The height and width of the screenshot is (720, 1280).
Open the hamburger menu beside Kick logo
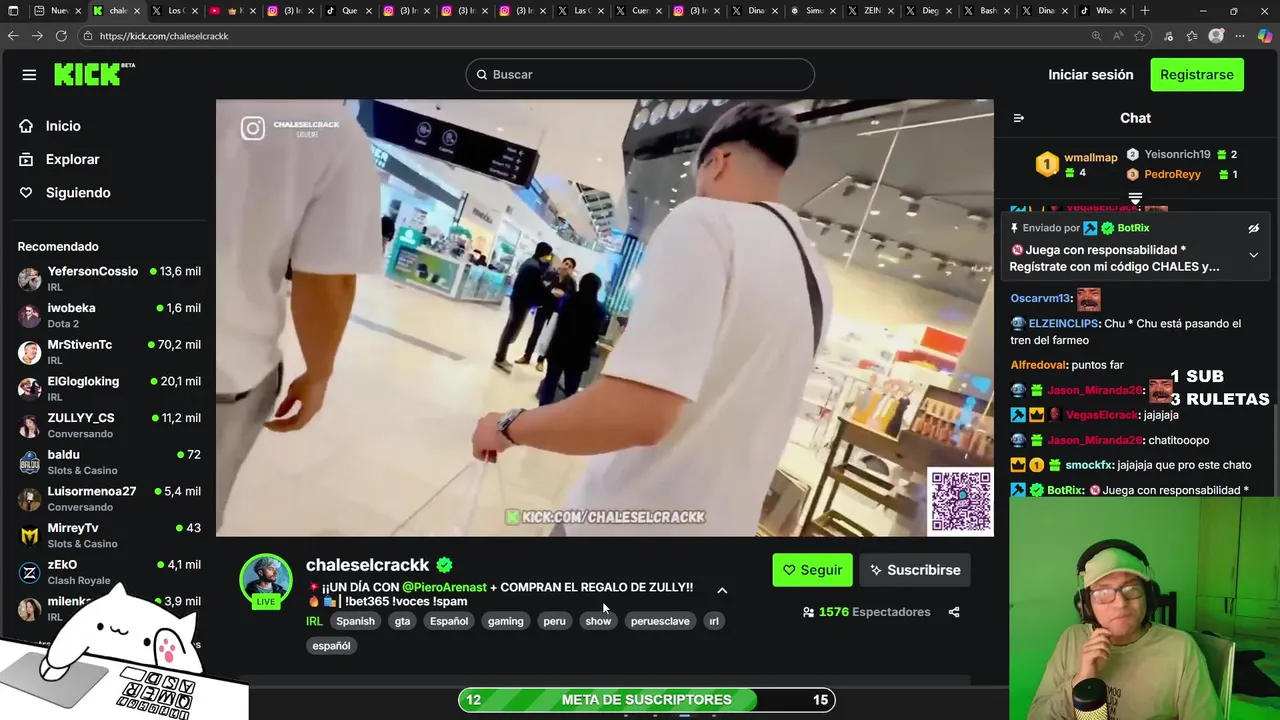(x=29, y=75)
